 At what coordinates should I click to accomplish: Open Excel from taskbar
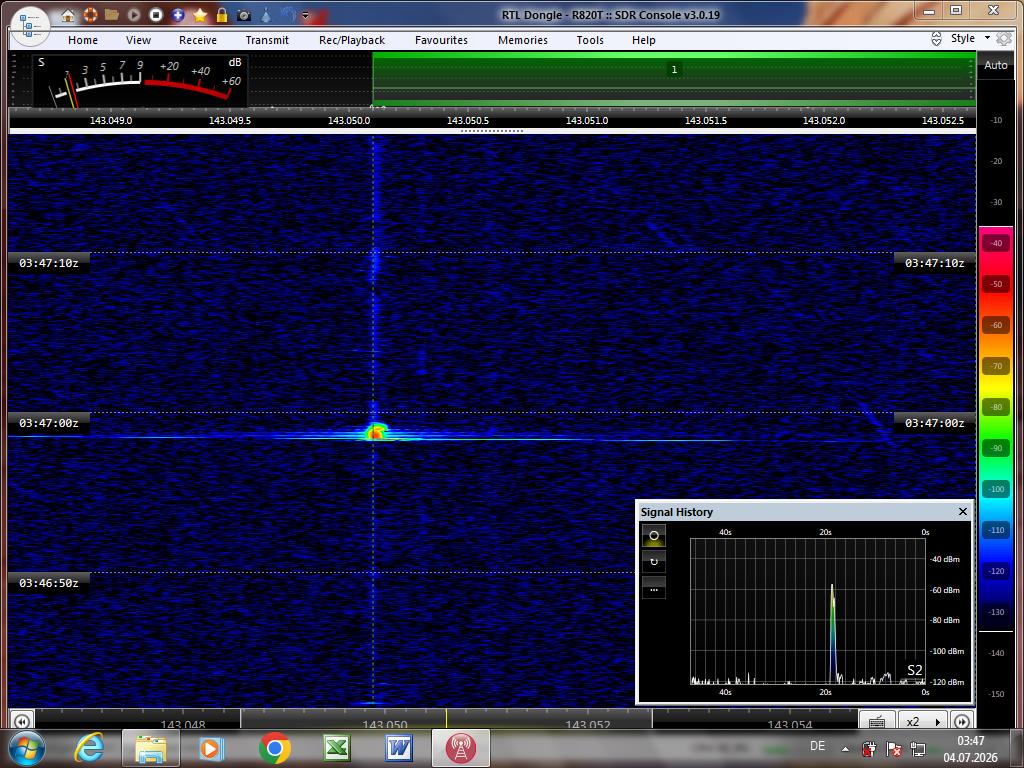tap(337, 748)
